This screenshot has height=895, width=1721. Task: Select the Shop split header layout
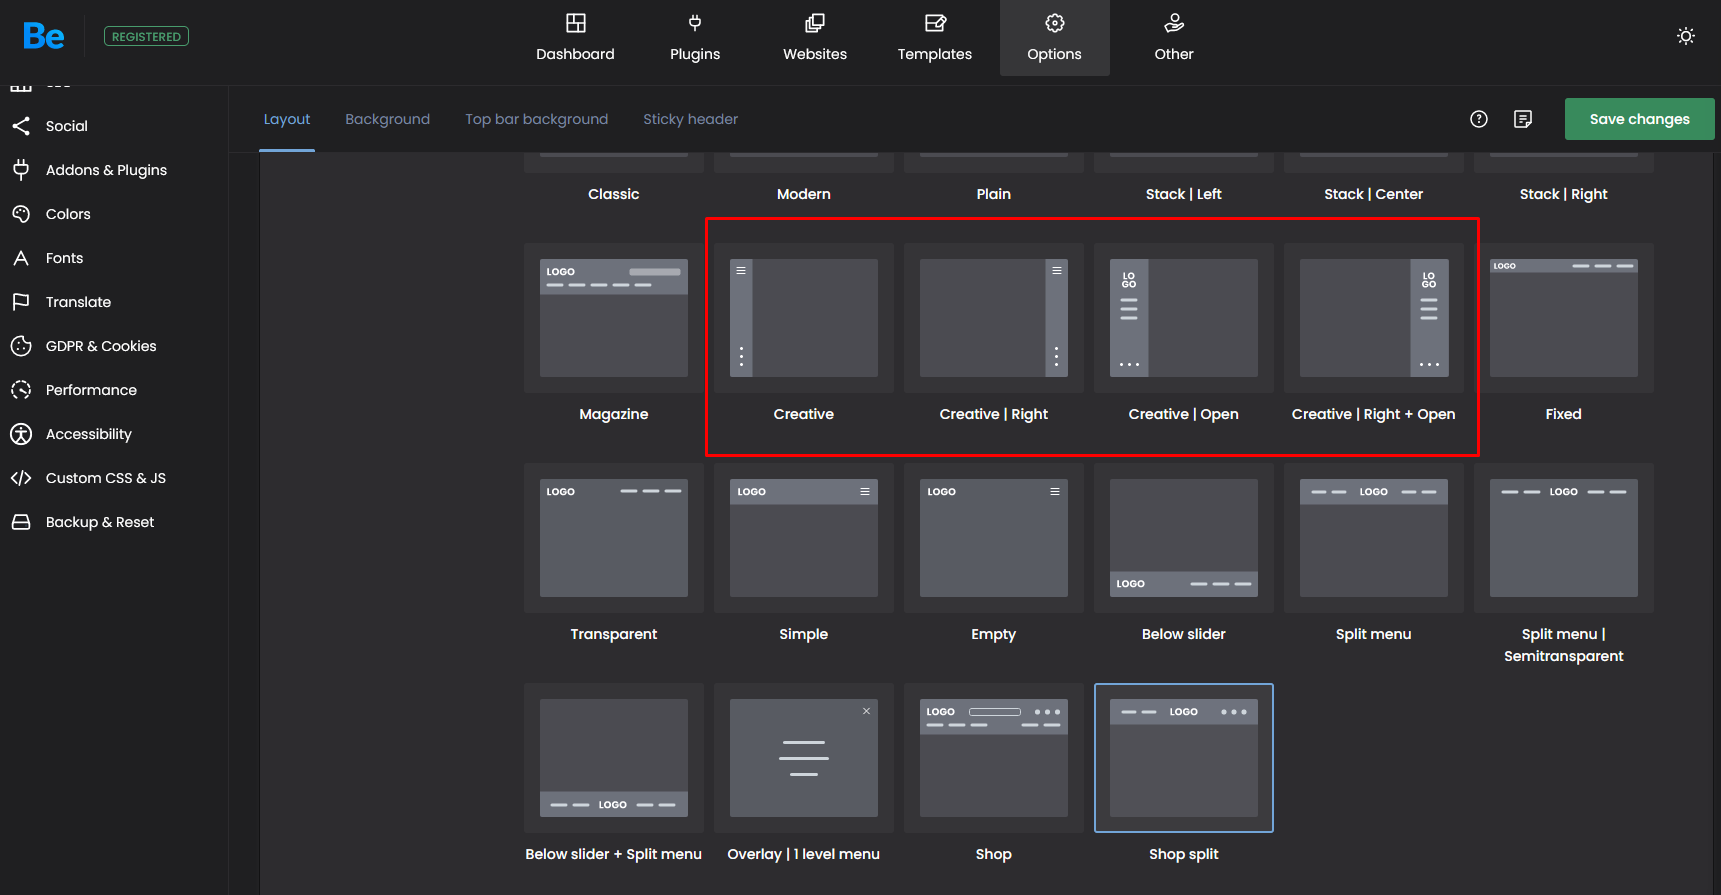[1184, 758]
